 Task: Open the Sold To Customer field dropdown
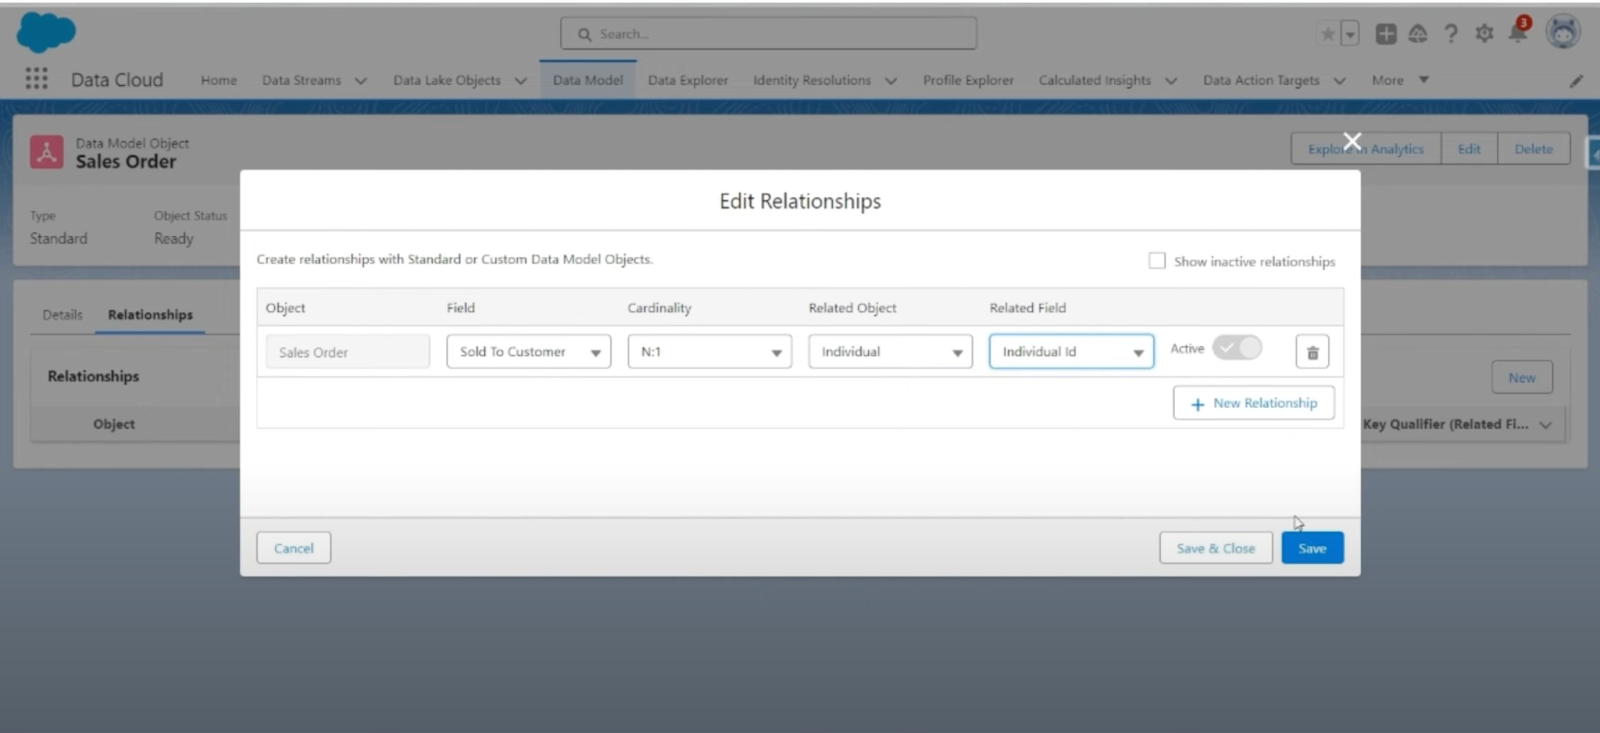point(528,352)
